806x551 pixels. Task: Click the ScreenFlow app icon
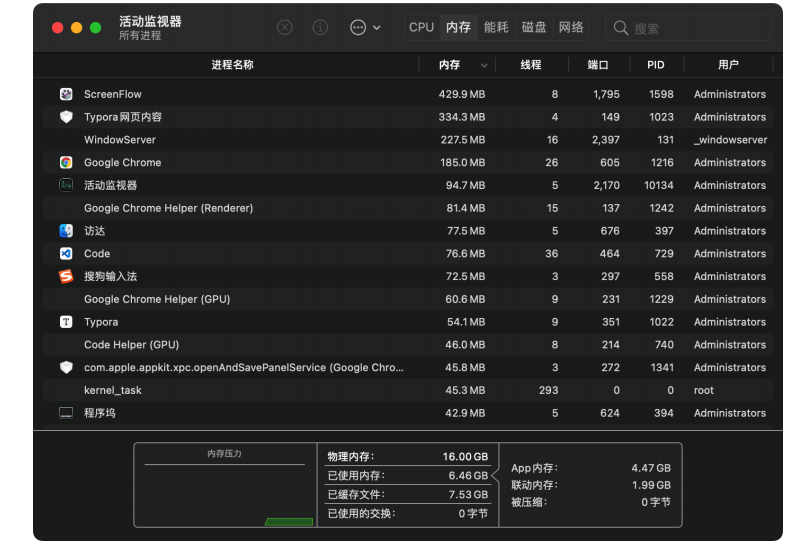[x=66, y=94]
